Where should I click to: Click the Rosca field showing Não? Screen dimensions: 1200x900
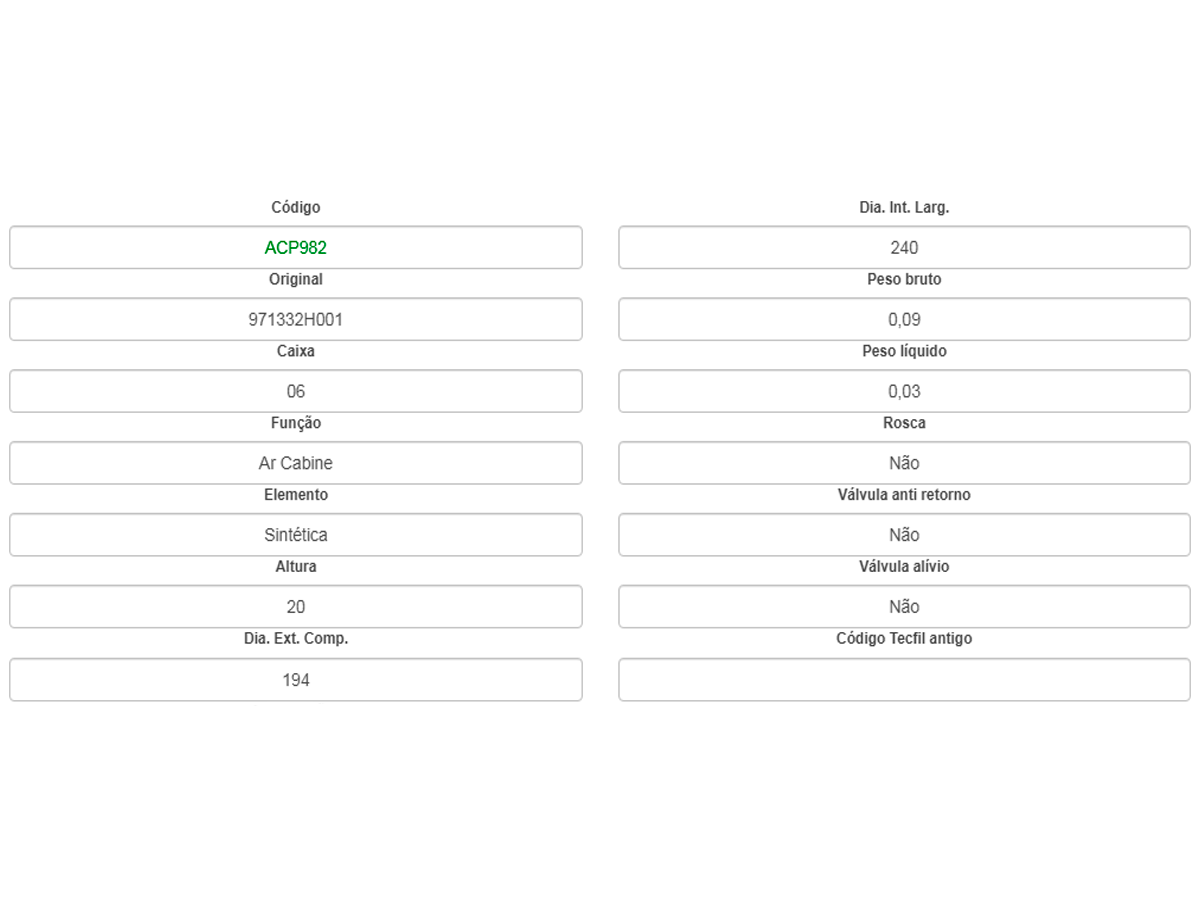pos(904,464)
